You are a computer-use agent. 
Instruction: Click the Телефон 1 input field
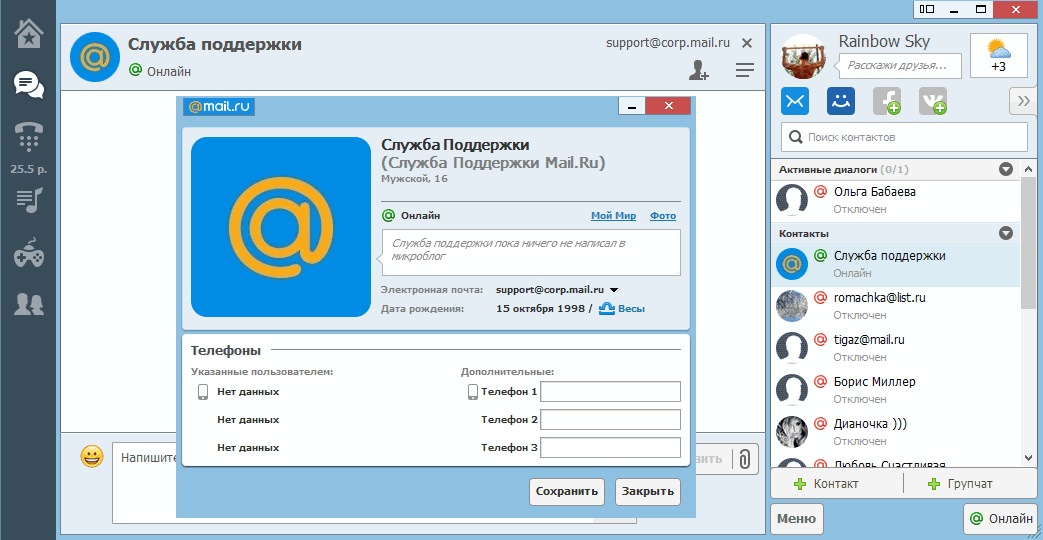610,392
